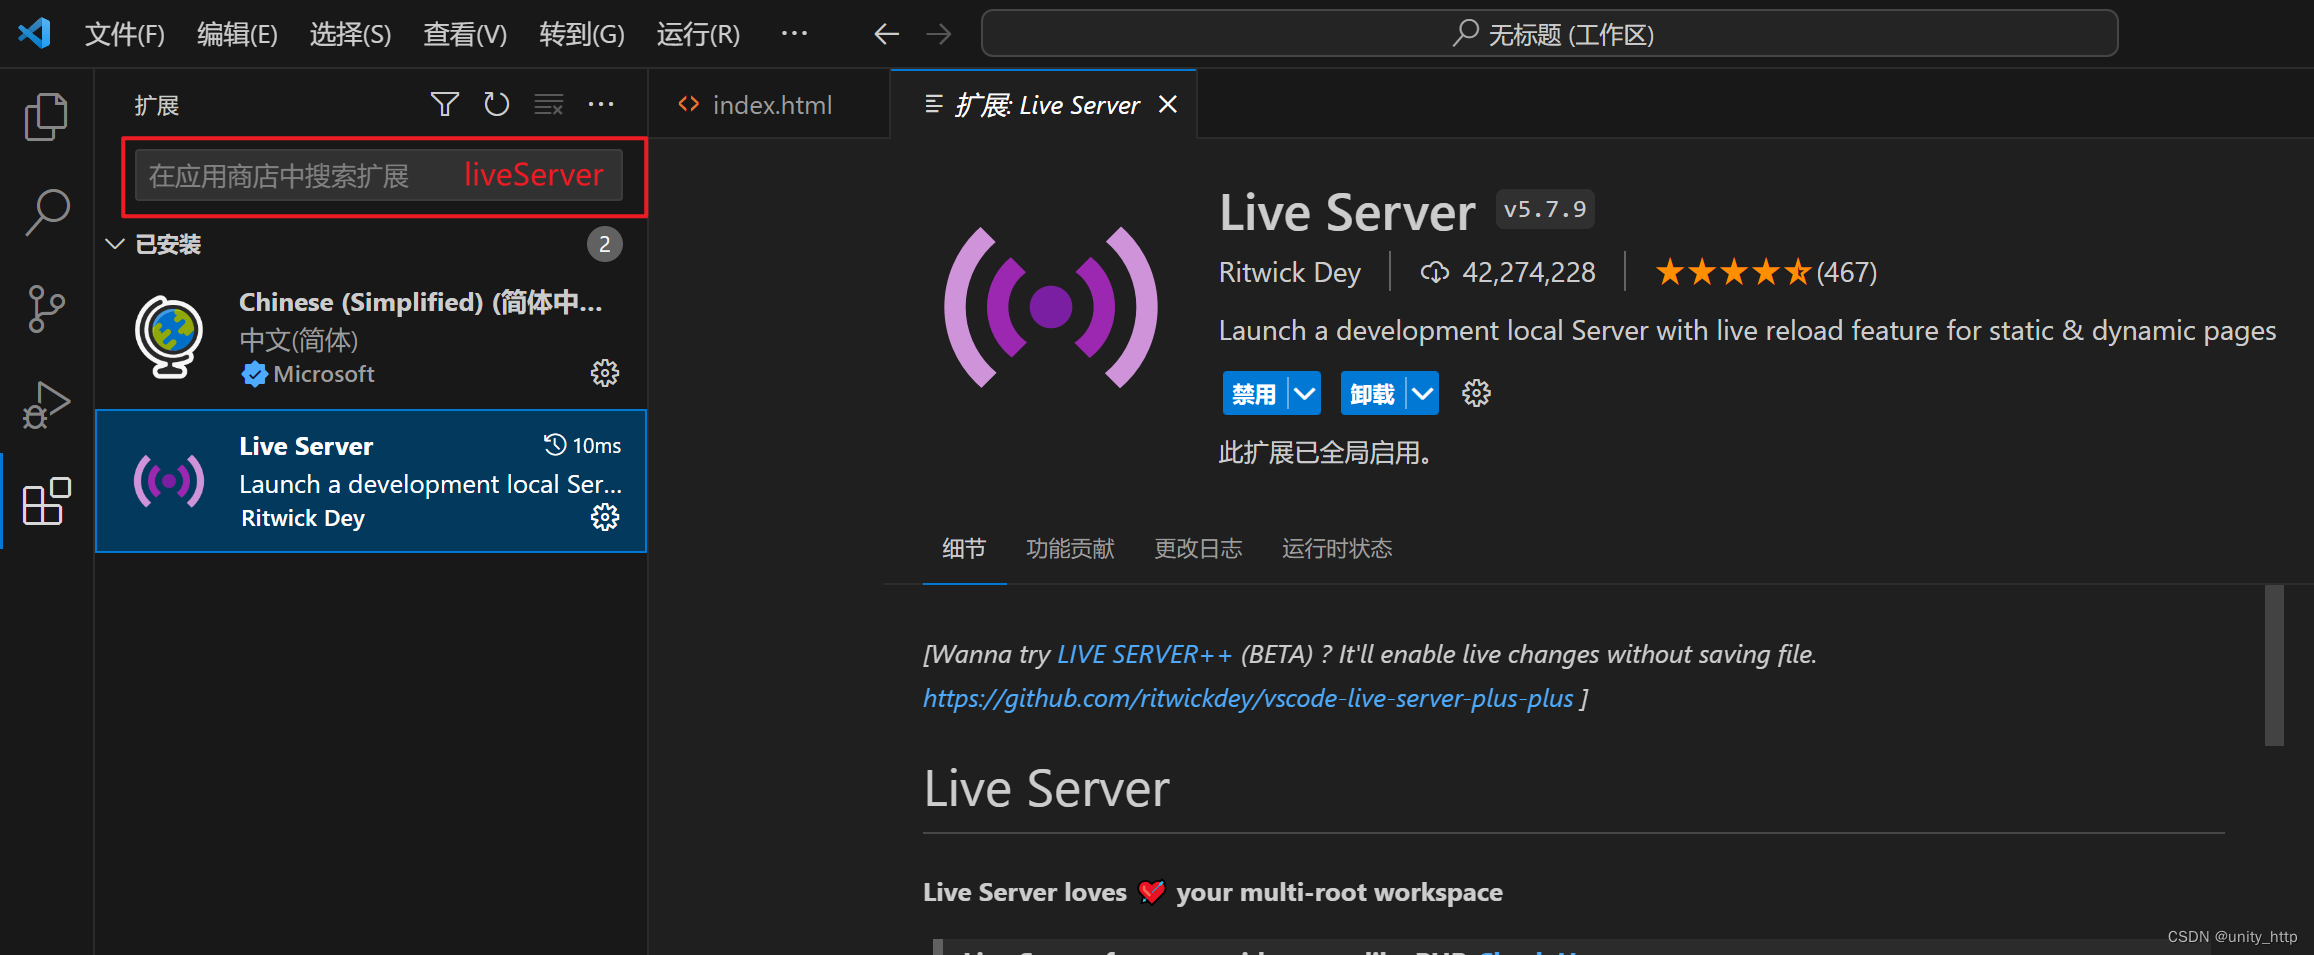
Task: Click the extension search input field
Action: [x=379, y=175]
